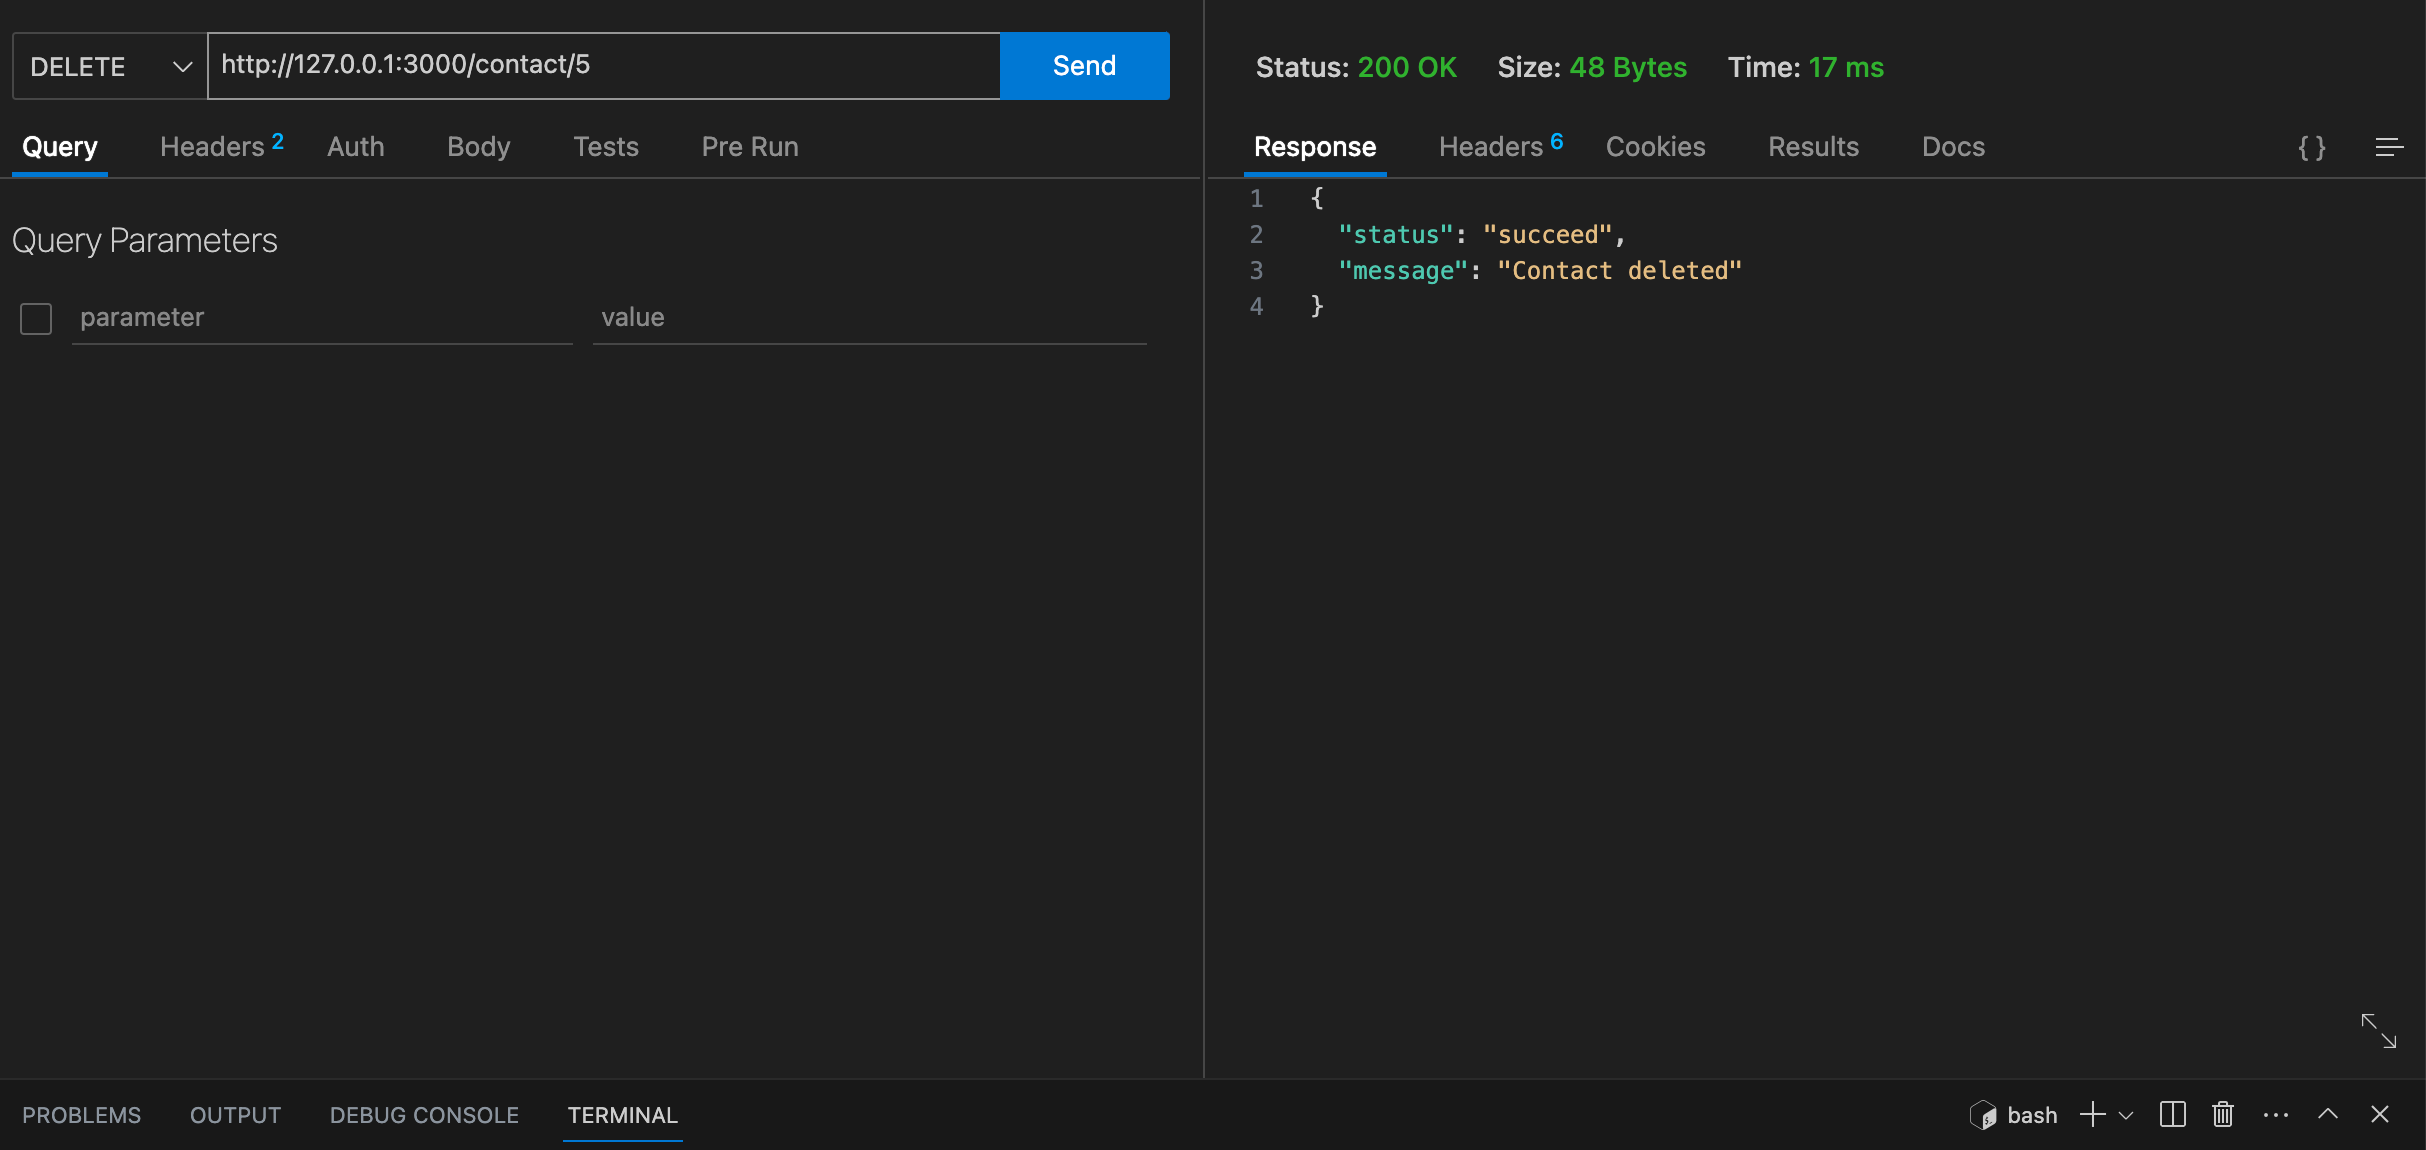This screenshot has width=2426, height=1150.
Task: Open the response Cookies tab
Action: (1655, 147)
